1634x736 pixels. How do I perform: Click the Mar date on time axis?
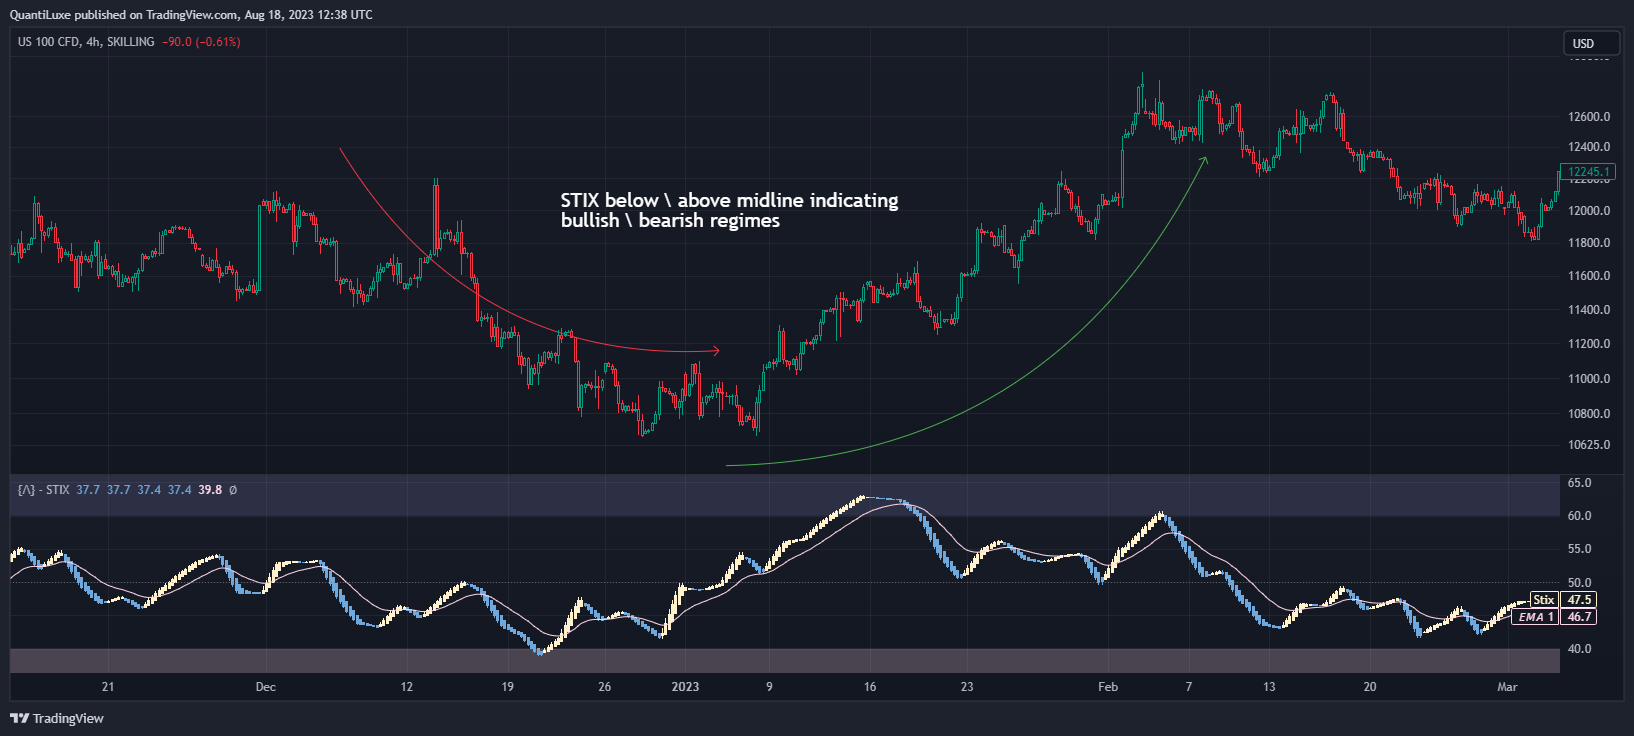point(1507,687)
